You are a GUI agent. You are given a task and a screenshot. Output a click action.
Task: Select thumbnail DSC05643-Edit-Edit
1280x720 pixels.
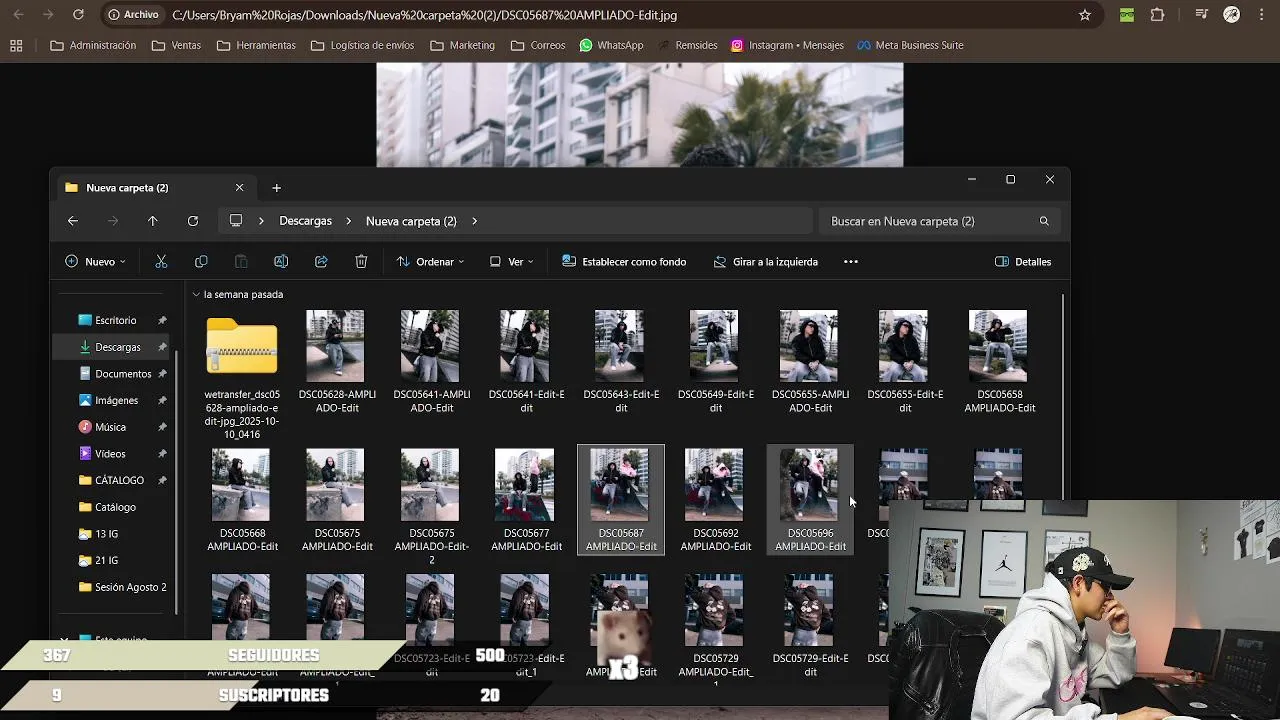[620, 362]
